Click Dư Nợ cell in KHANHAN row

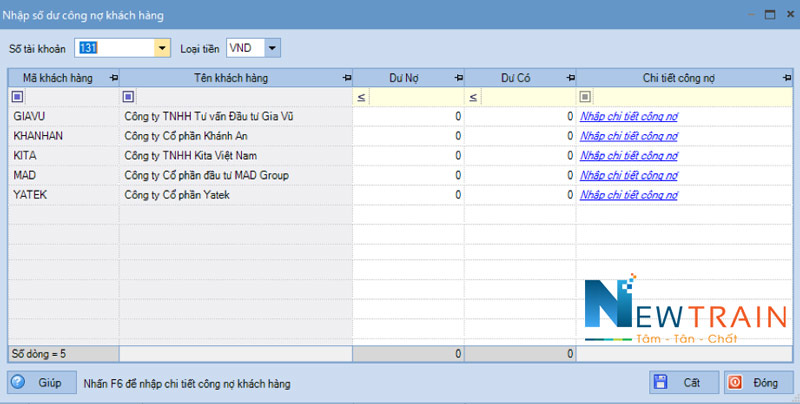point(408,136)
